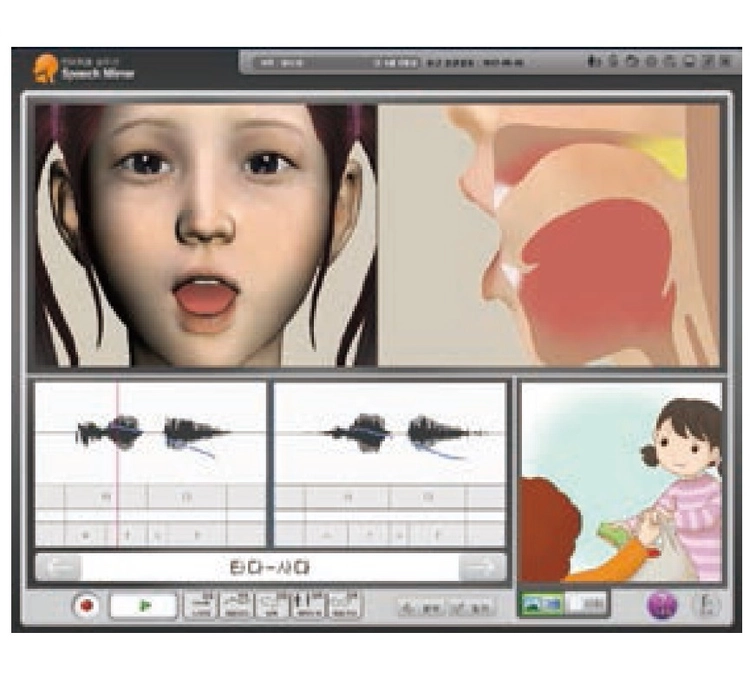Toggle the picture view option under the illustration
This screenshot has width=750, height=685.
tap(543, 604)
